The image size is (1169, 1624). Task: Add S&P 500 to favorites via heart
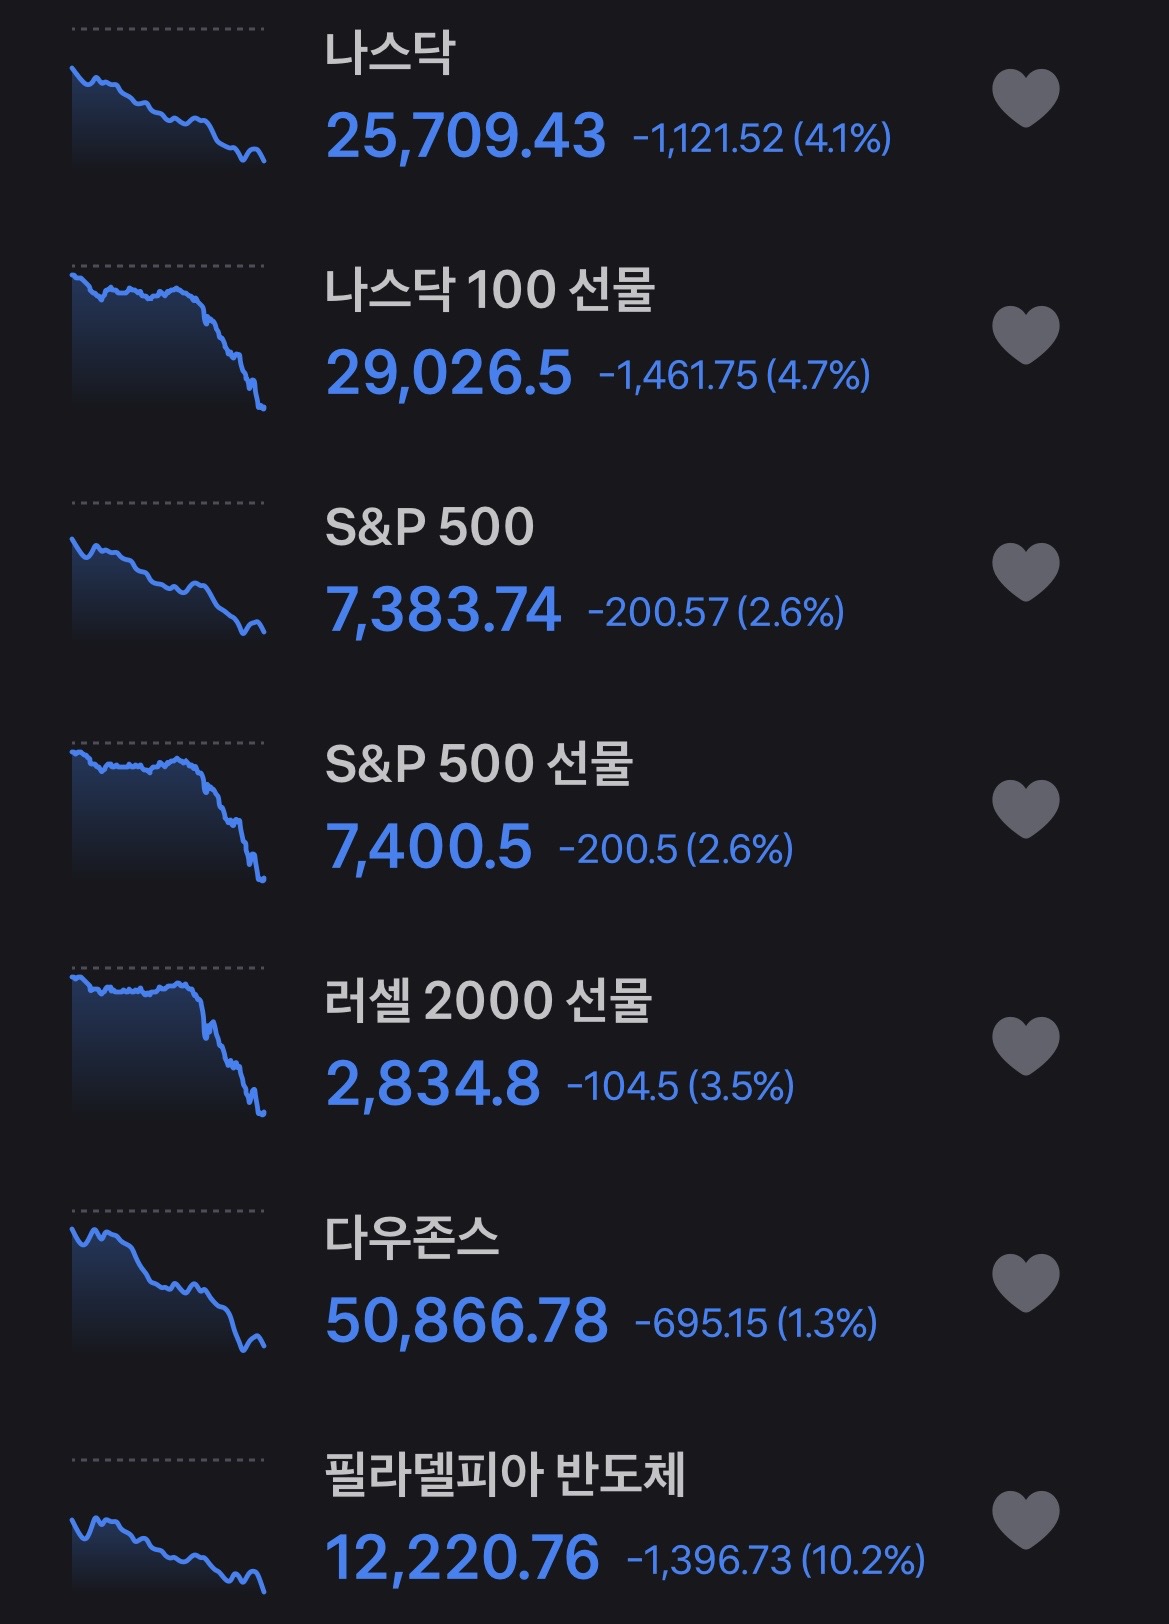tap(1025, 572)
